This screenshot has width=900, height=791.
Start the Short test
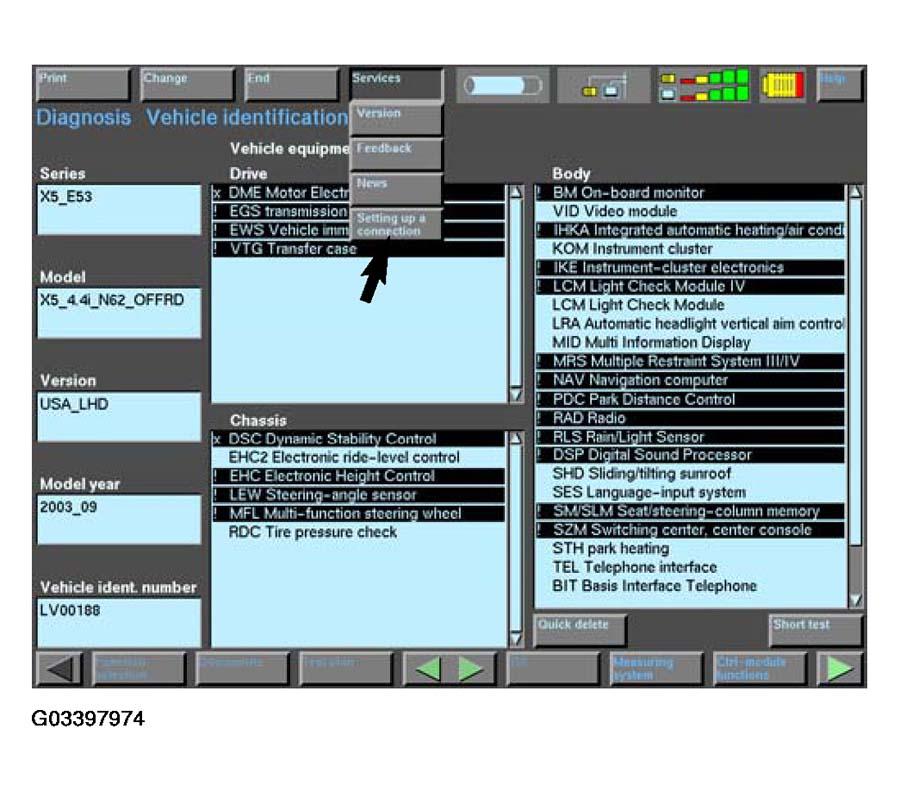tap(815, 630)
